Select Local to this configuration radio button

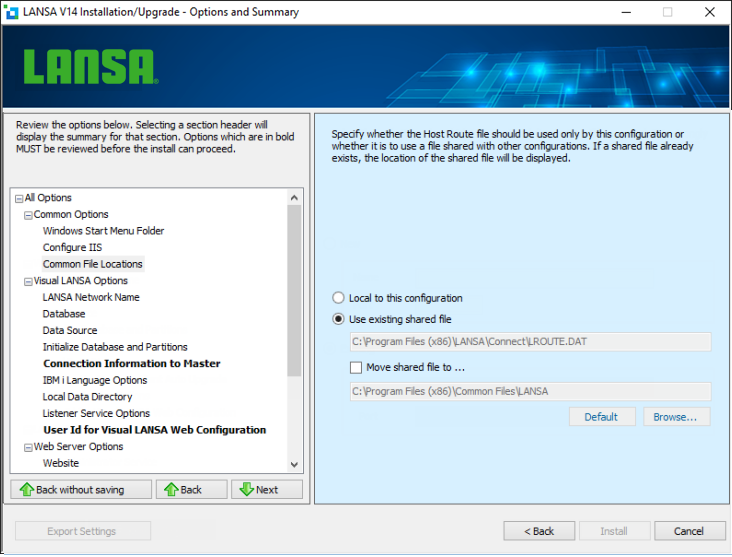point(338,297)
